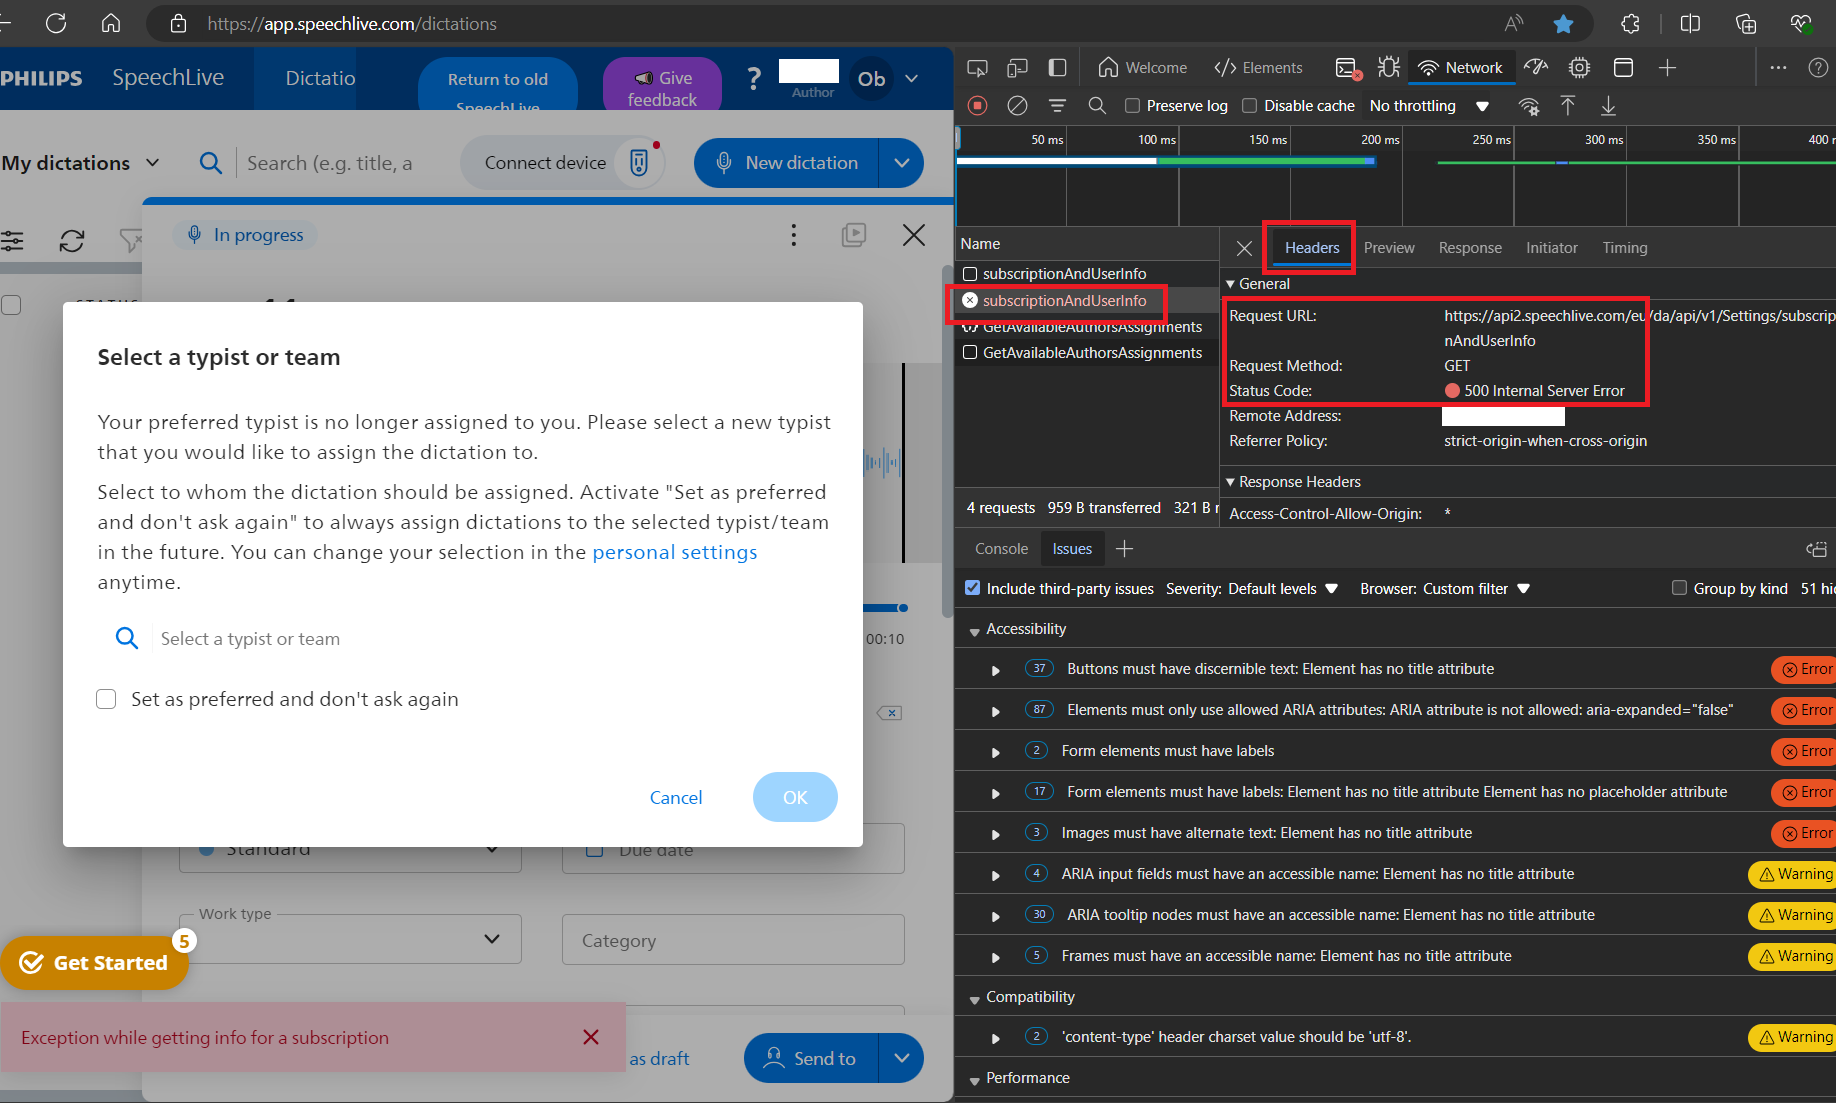1836x1103 pixels.
Task: Open DevTools help question icon
Action: pyautogui.click(x=1818, y=68)
